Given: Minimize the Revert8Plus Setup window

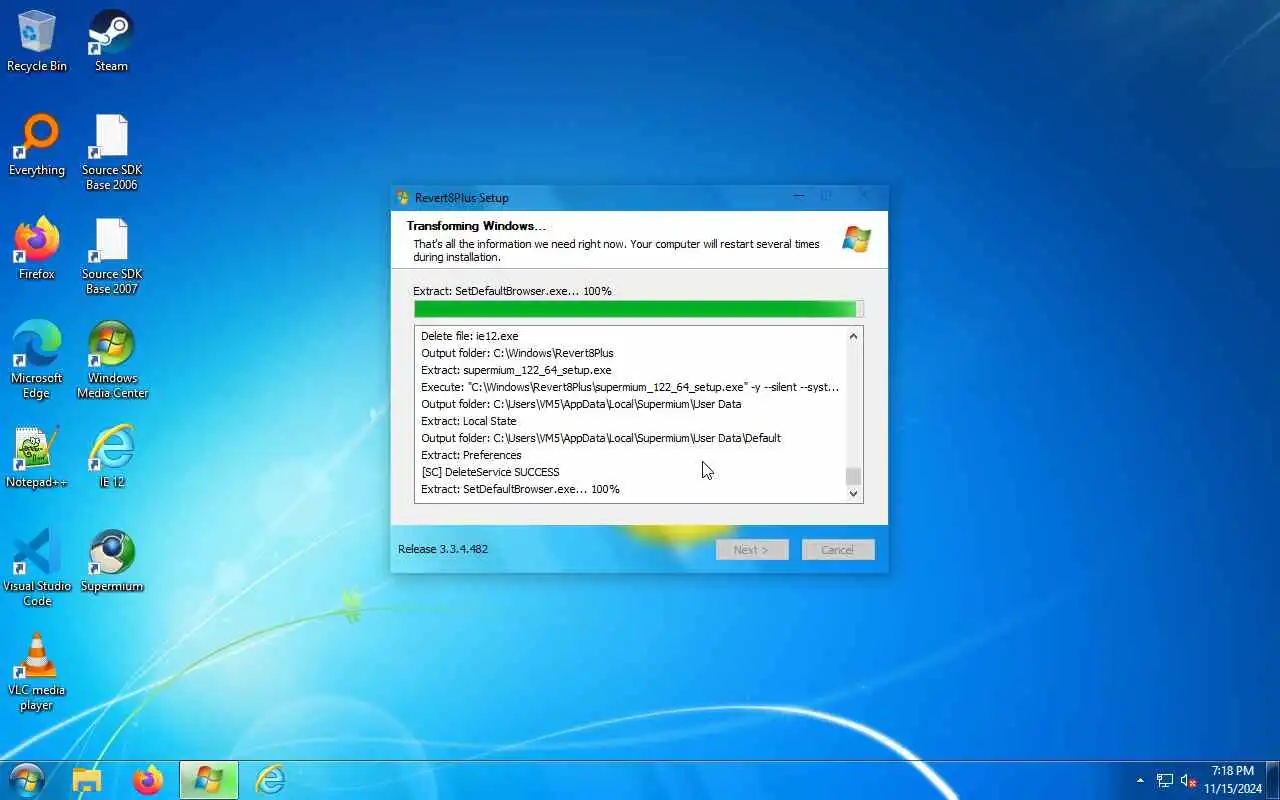Looking at the screenshot, I should (x=798, y=196).
